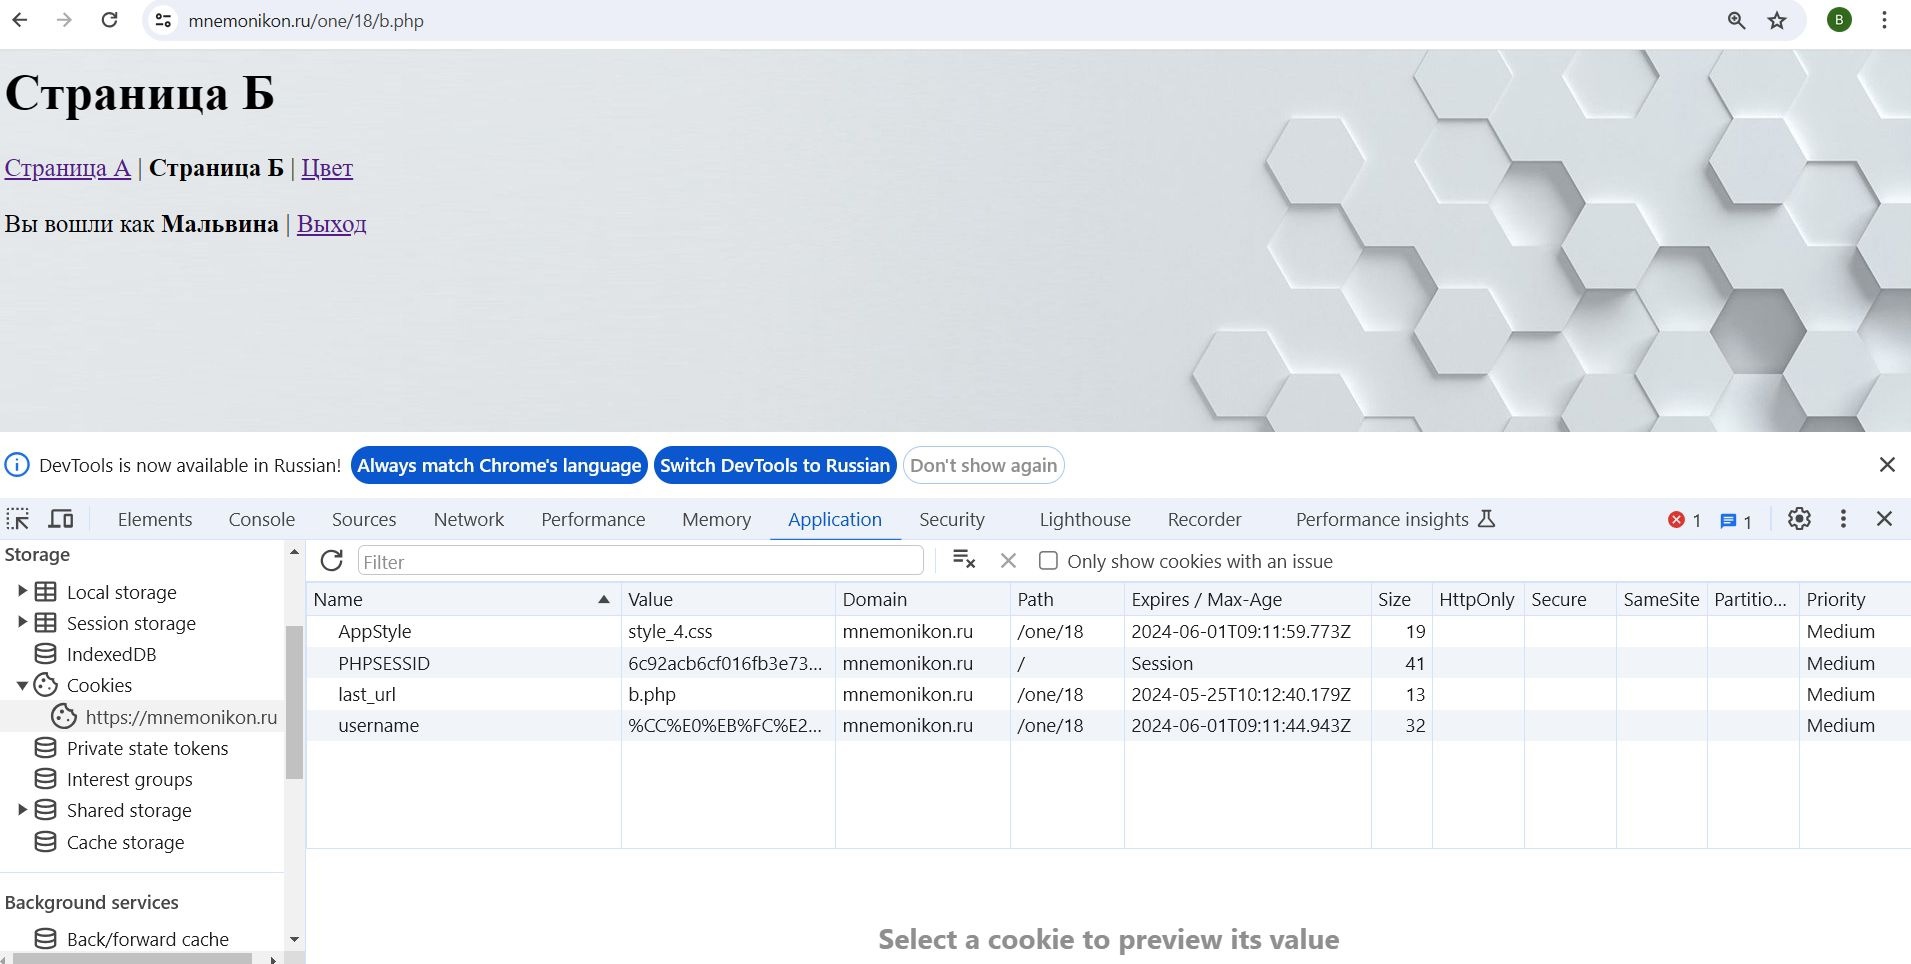
Task: Bookmark this page with the star icon
Action: [1777, 21]
